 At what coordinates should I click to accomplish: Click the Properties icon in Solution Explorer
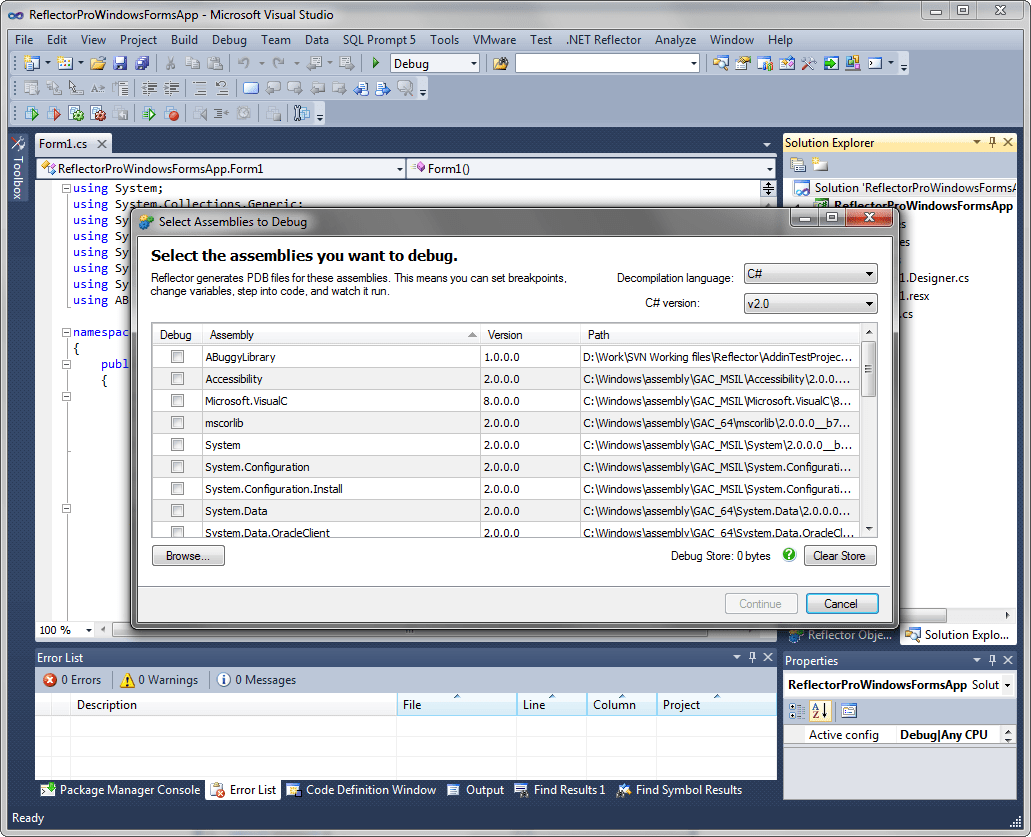(x=798, y=164)
